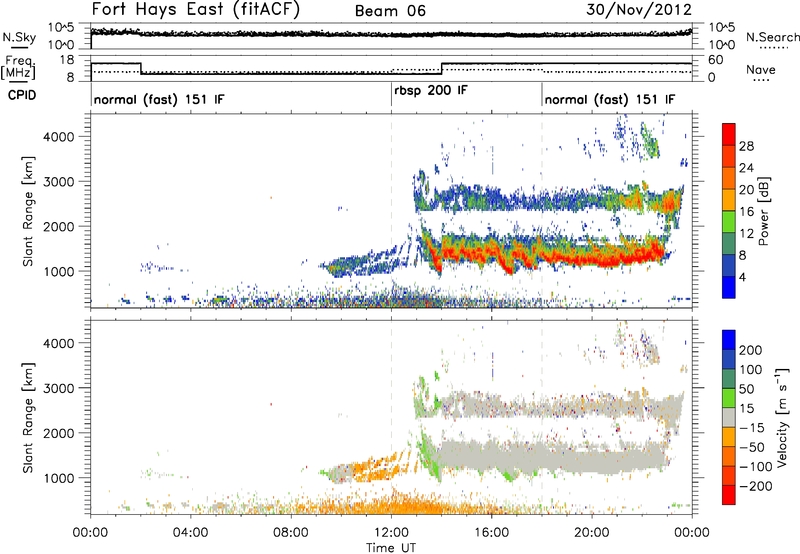Select the 'Freq. [MHz]' axis label
This screenshot has width=800, height=554.
(19, 67)
